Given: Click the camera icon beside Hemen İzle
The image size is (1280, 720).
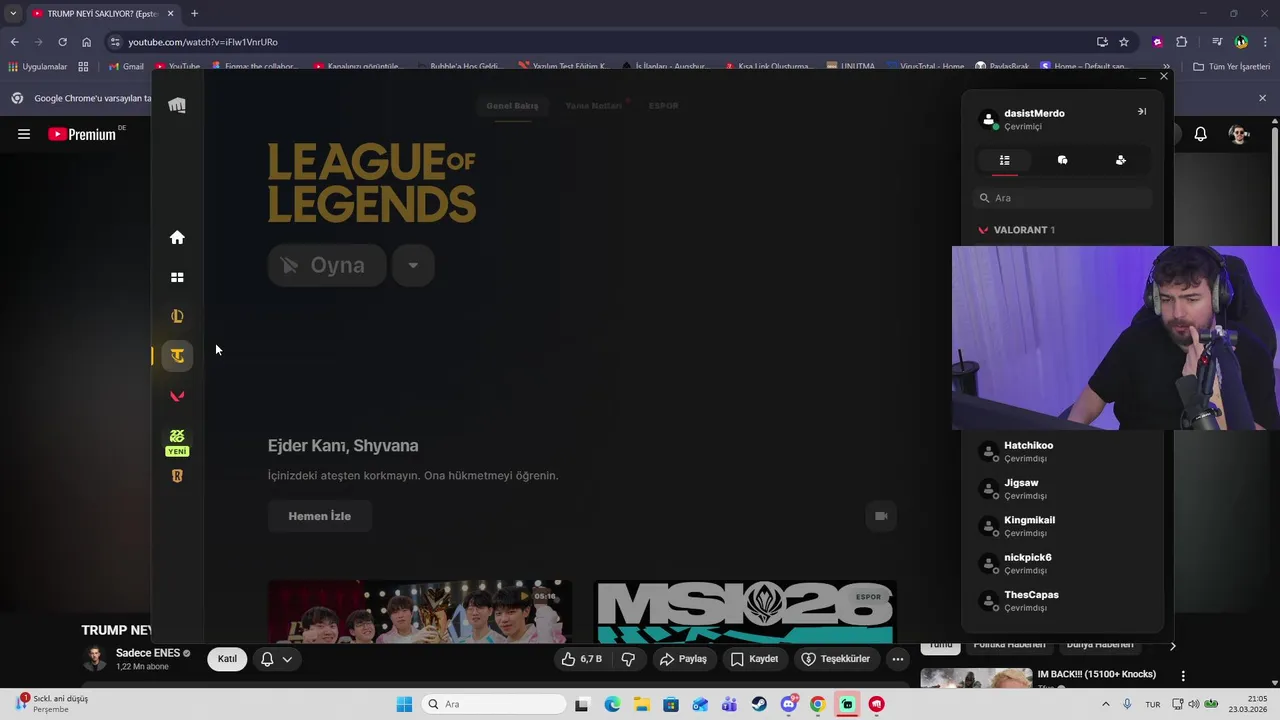Looking at the screenshot, I should (x=881, y=516).
